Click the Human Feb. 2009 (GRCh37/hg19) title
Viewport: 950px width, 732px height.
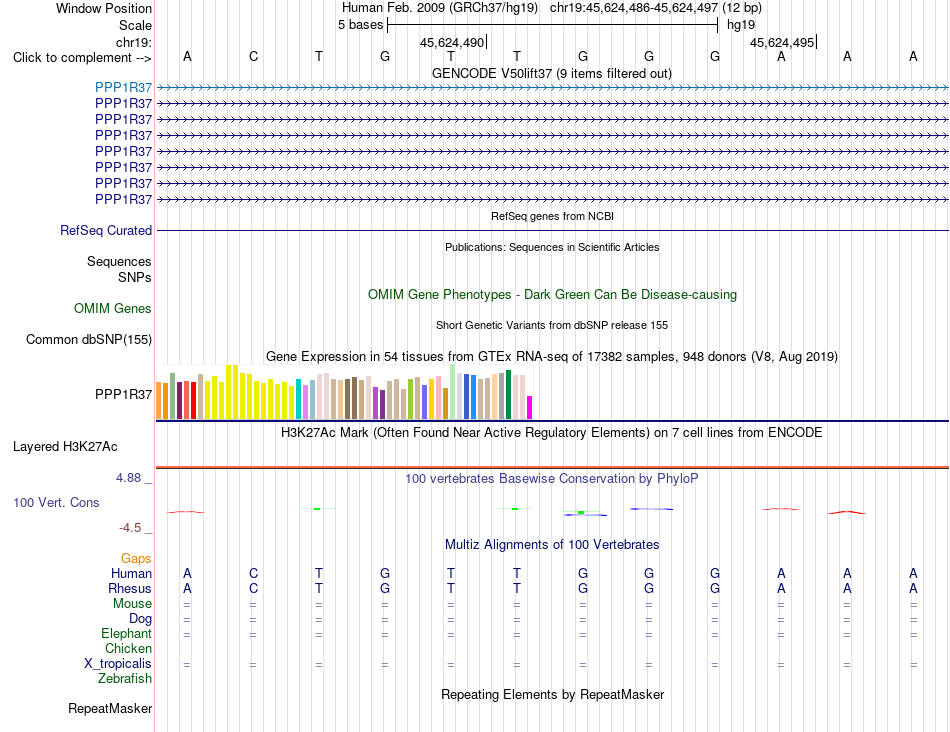point(440,8)
